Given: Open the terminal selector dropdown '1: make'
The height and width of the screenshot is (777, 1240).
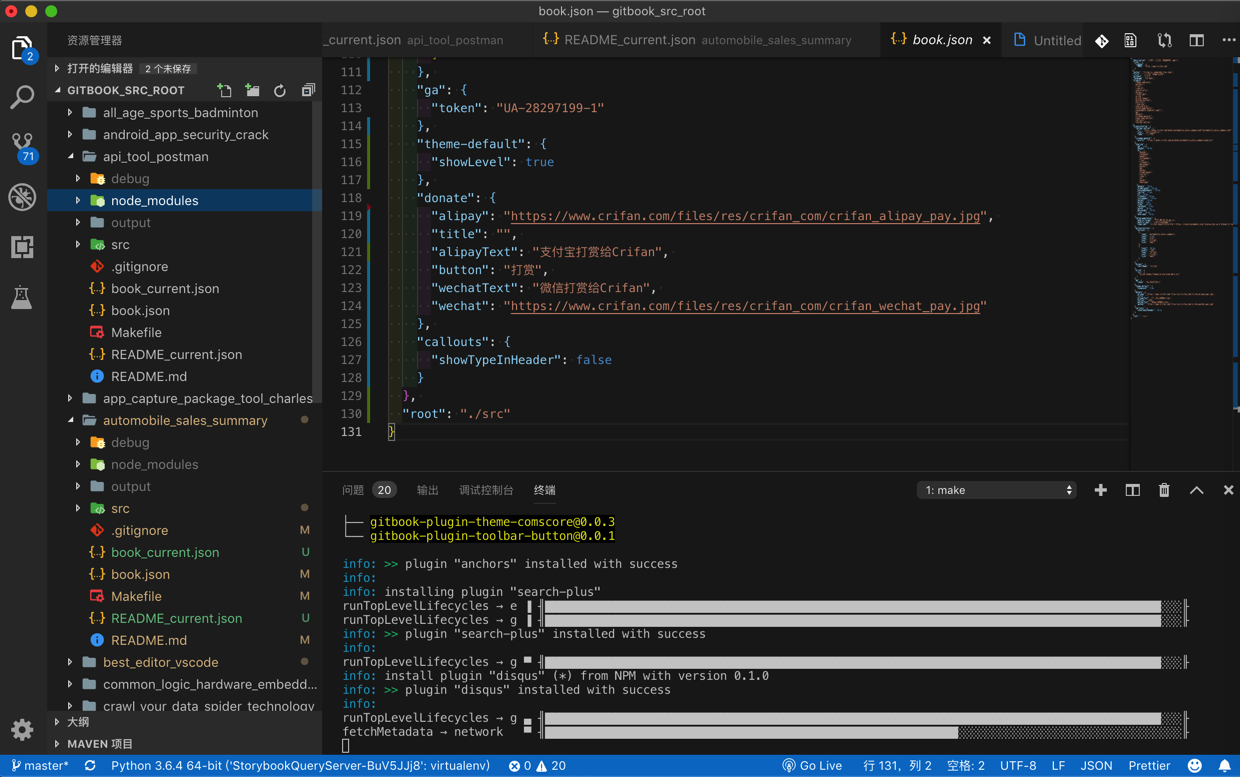Looking at the screenshot, I should pyautogui.click(x=997, y=490).
